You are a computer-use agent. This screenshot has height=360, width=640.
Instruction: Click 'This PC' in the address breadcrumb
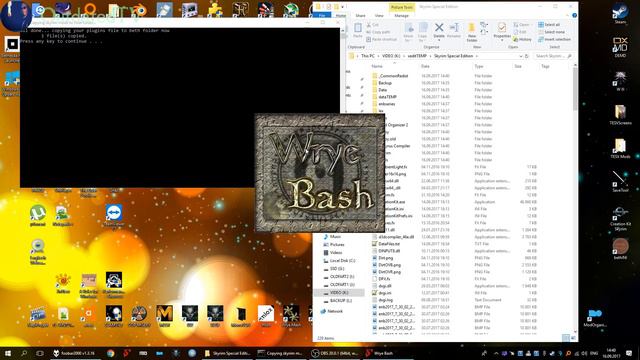[x=368, y=56]
